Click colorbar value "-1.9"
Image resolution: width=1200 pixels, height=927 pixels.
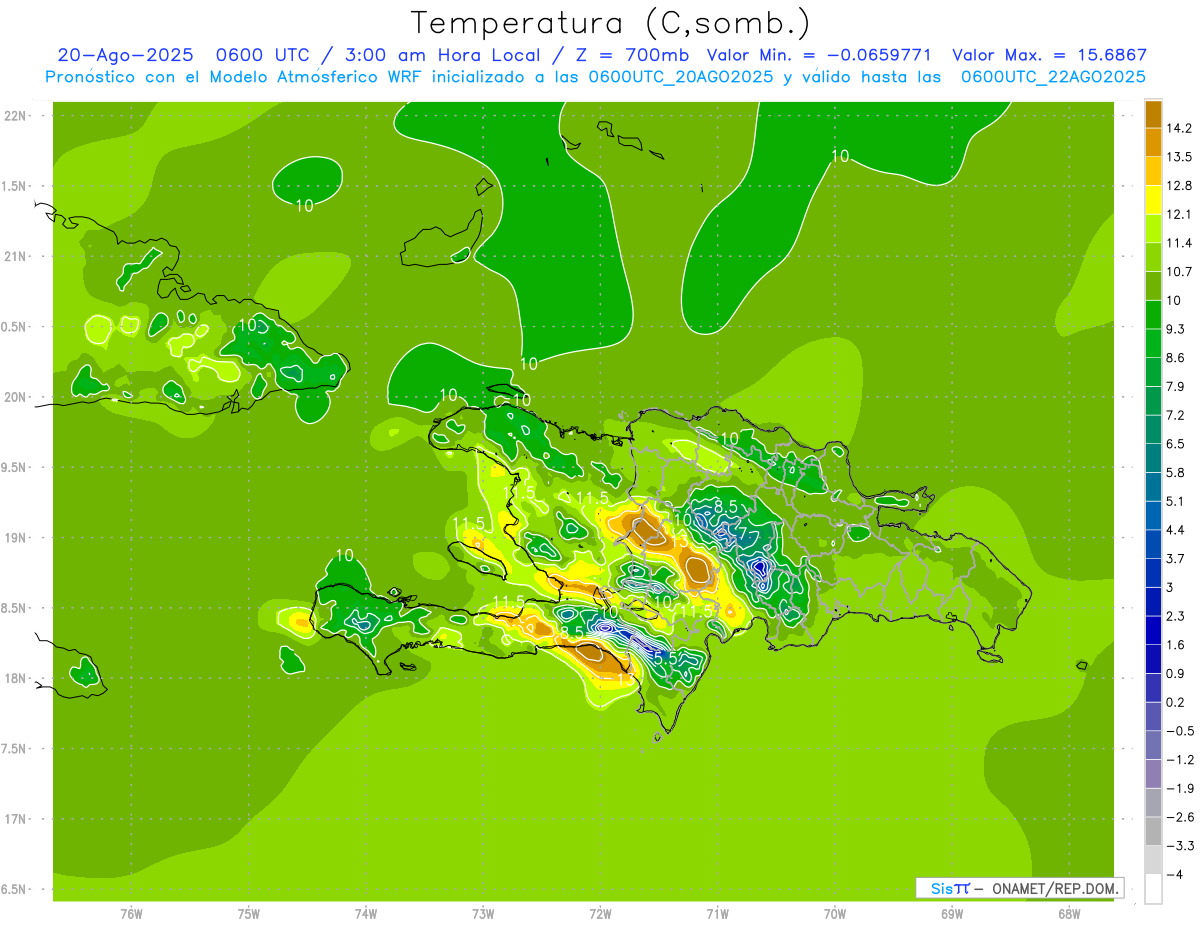(x=1179, y=788)
